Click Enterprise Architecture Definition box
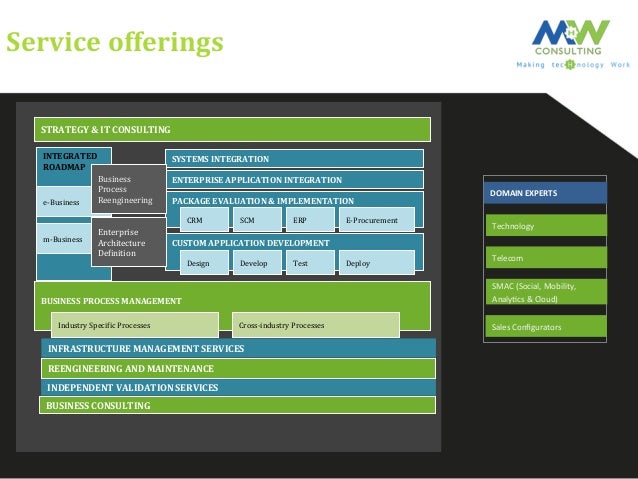638x479 pixels. coord(129,242)
